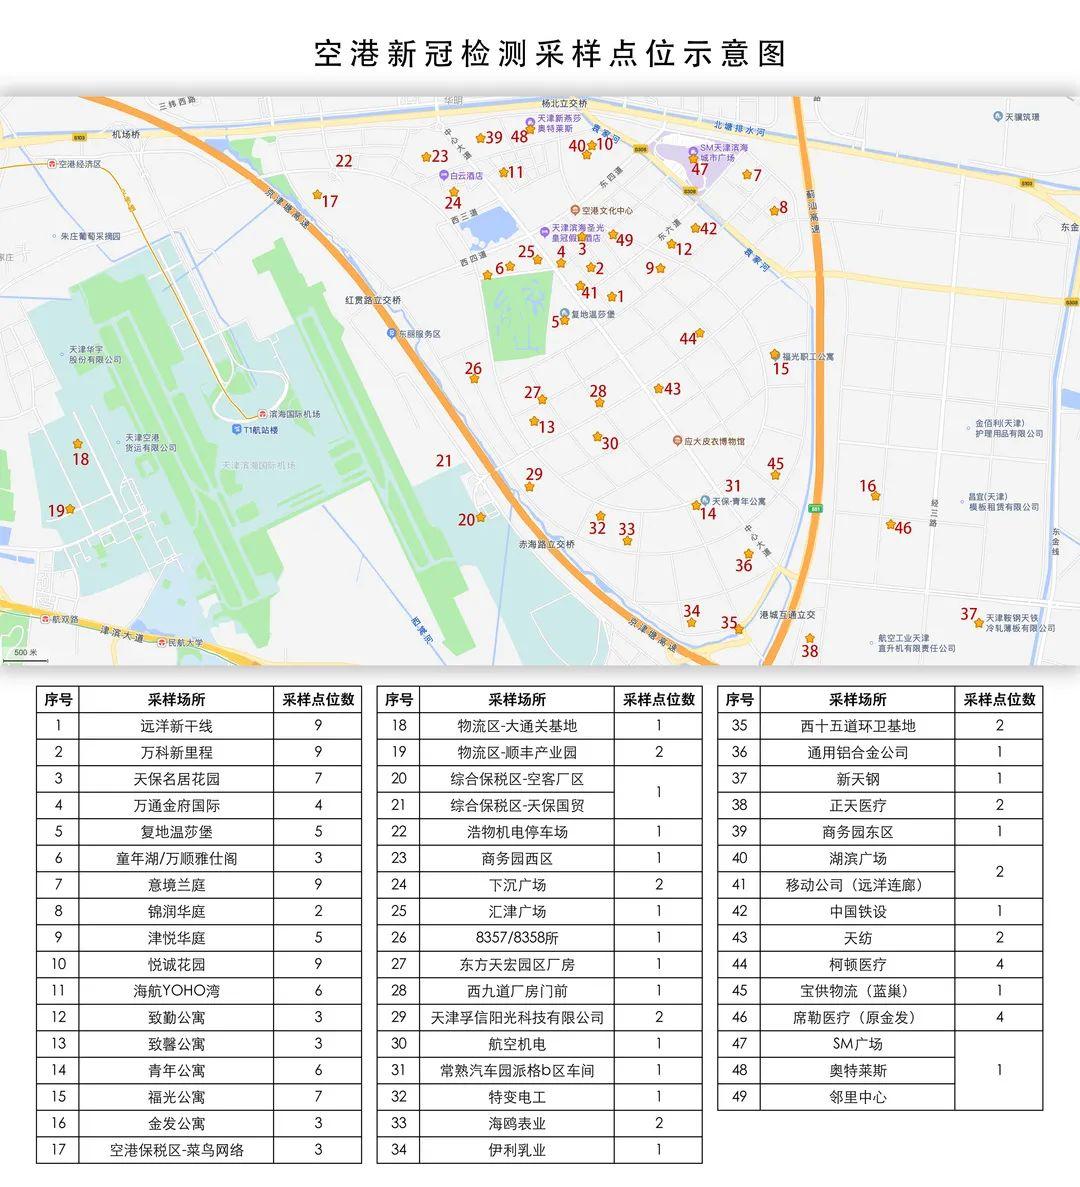Click the 采样点位数 column header
1080x1187 pixels.
click(x=319, y=700)
